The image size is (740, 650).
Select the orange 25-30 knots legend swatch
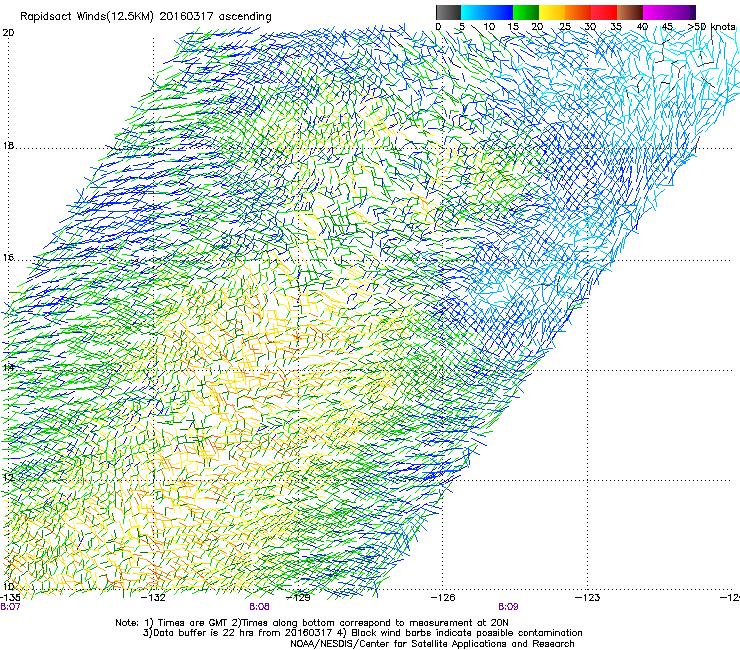click(x=578, y=12)
